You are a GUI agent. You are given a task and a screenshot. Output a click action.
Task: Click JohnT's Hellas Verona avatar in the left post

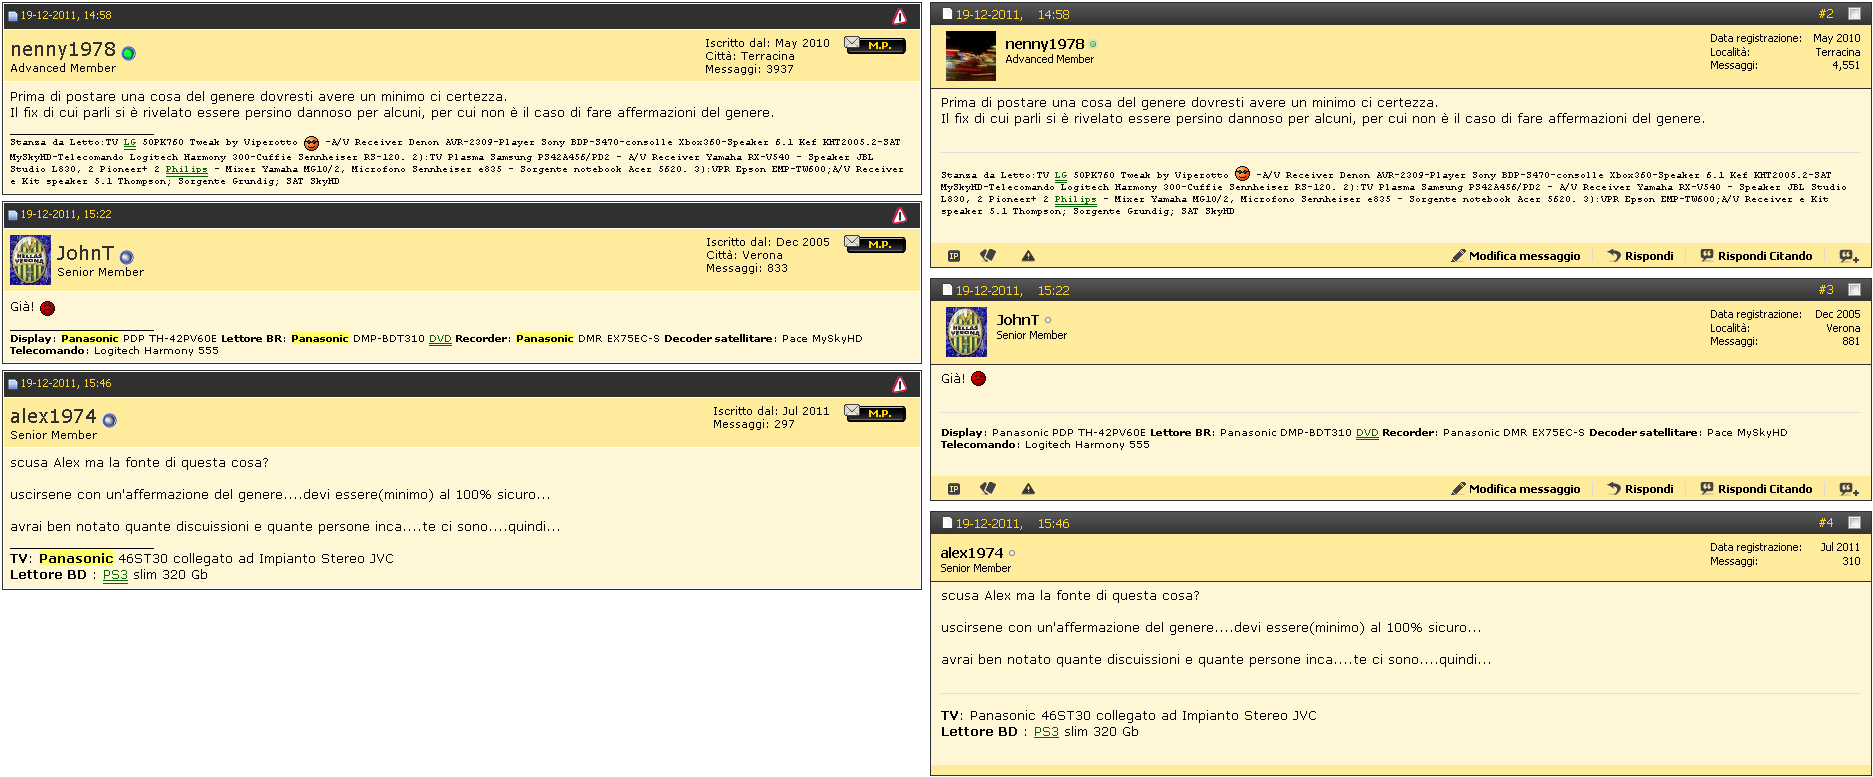point(30,260)
